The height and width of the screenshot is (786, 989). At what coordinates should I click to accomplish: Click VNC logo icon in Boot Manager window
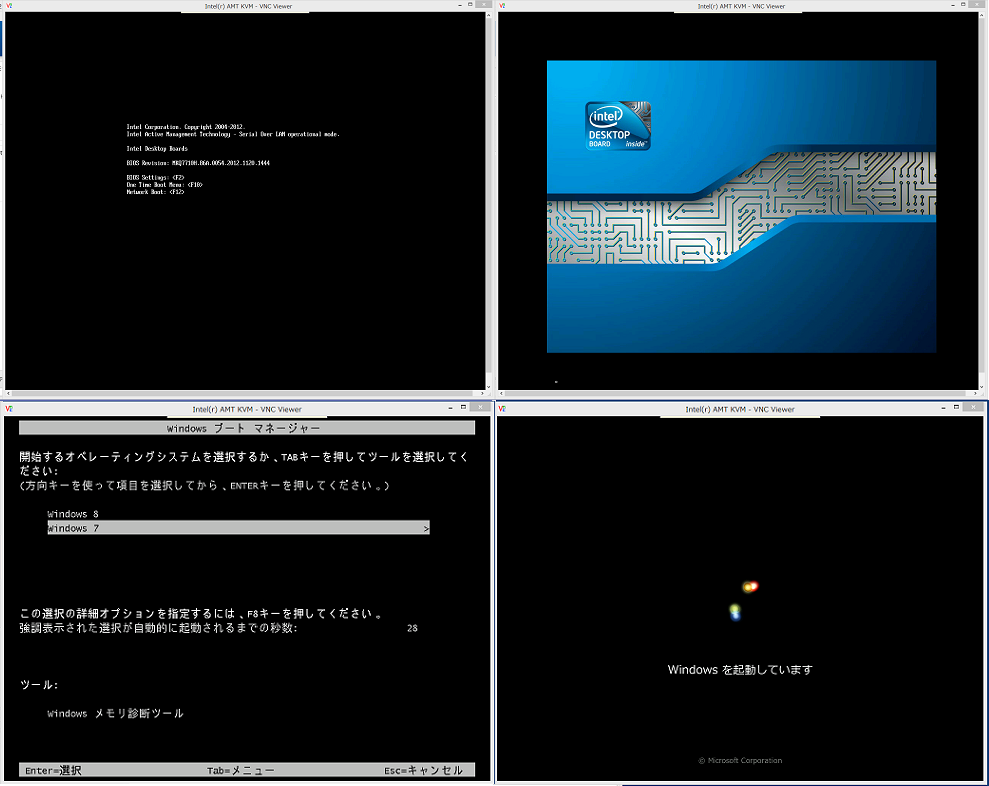(x=9, y=409)
